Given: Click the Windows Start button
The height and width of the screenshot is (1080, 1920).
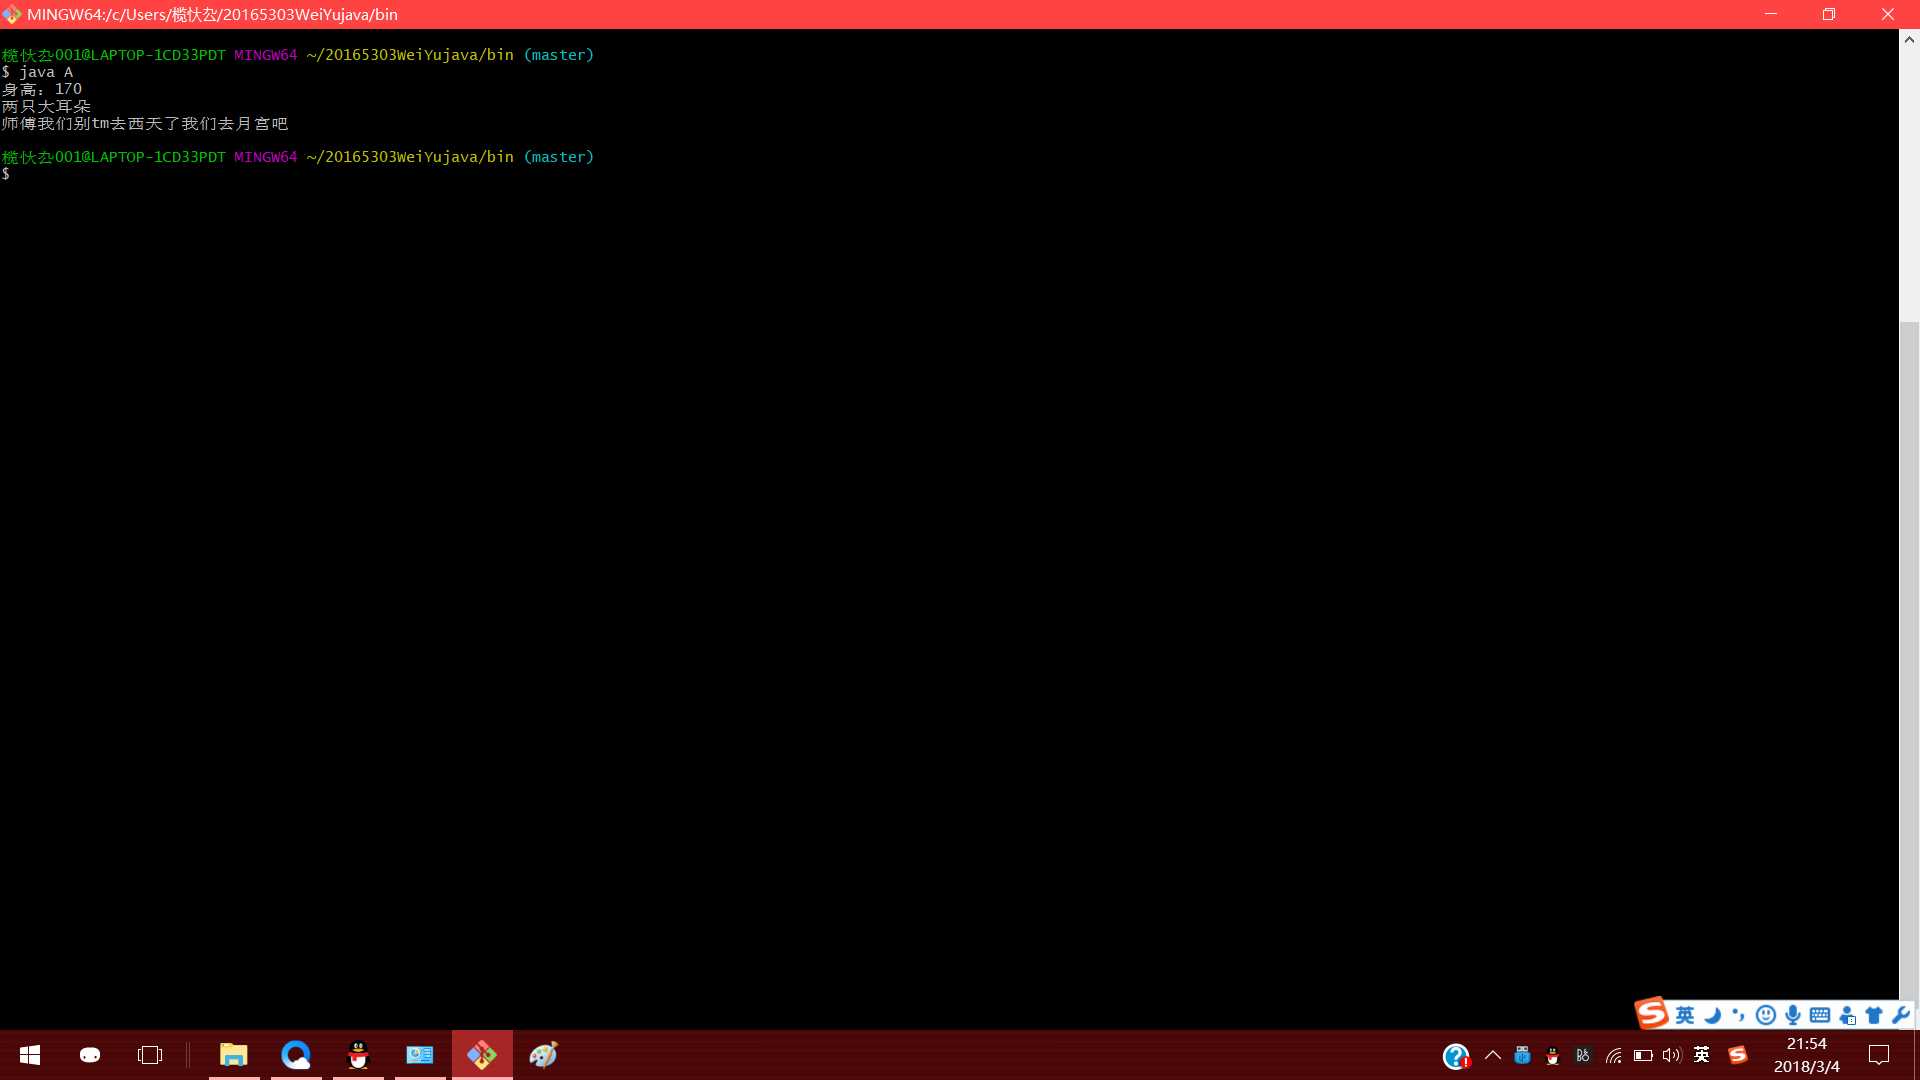Looking at the screenshot, I should point(30,1055).
